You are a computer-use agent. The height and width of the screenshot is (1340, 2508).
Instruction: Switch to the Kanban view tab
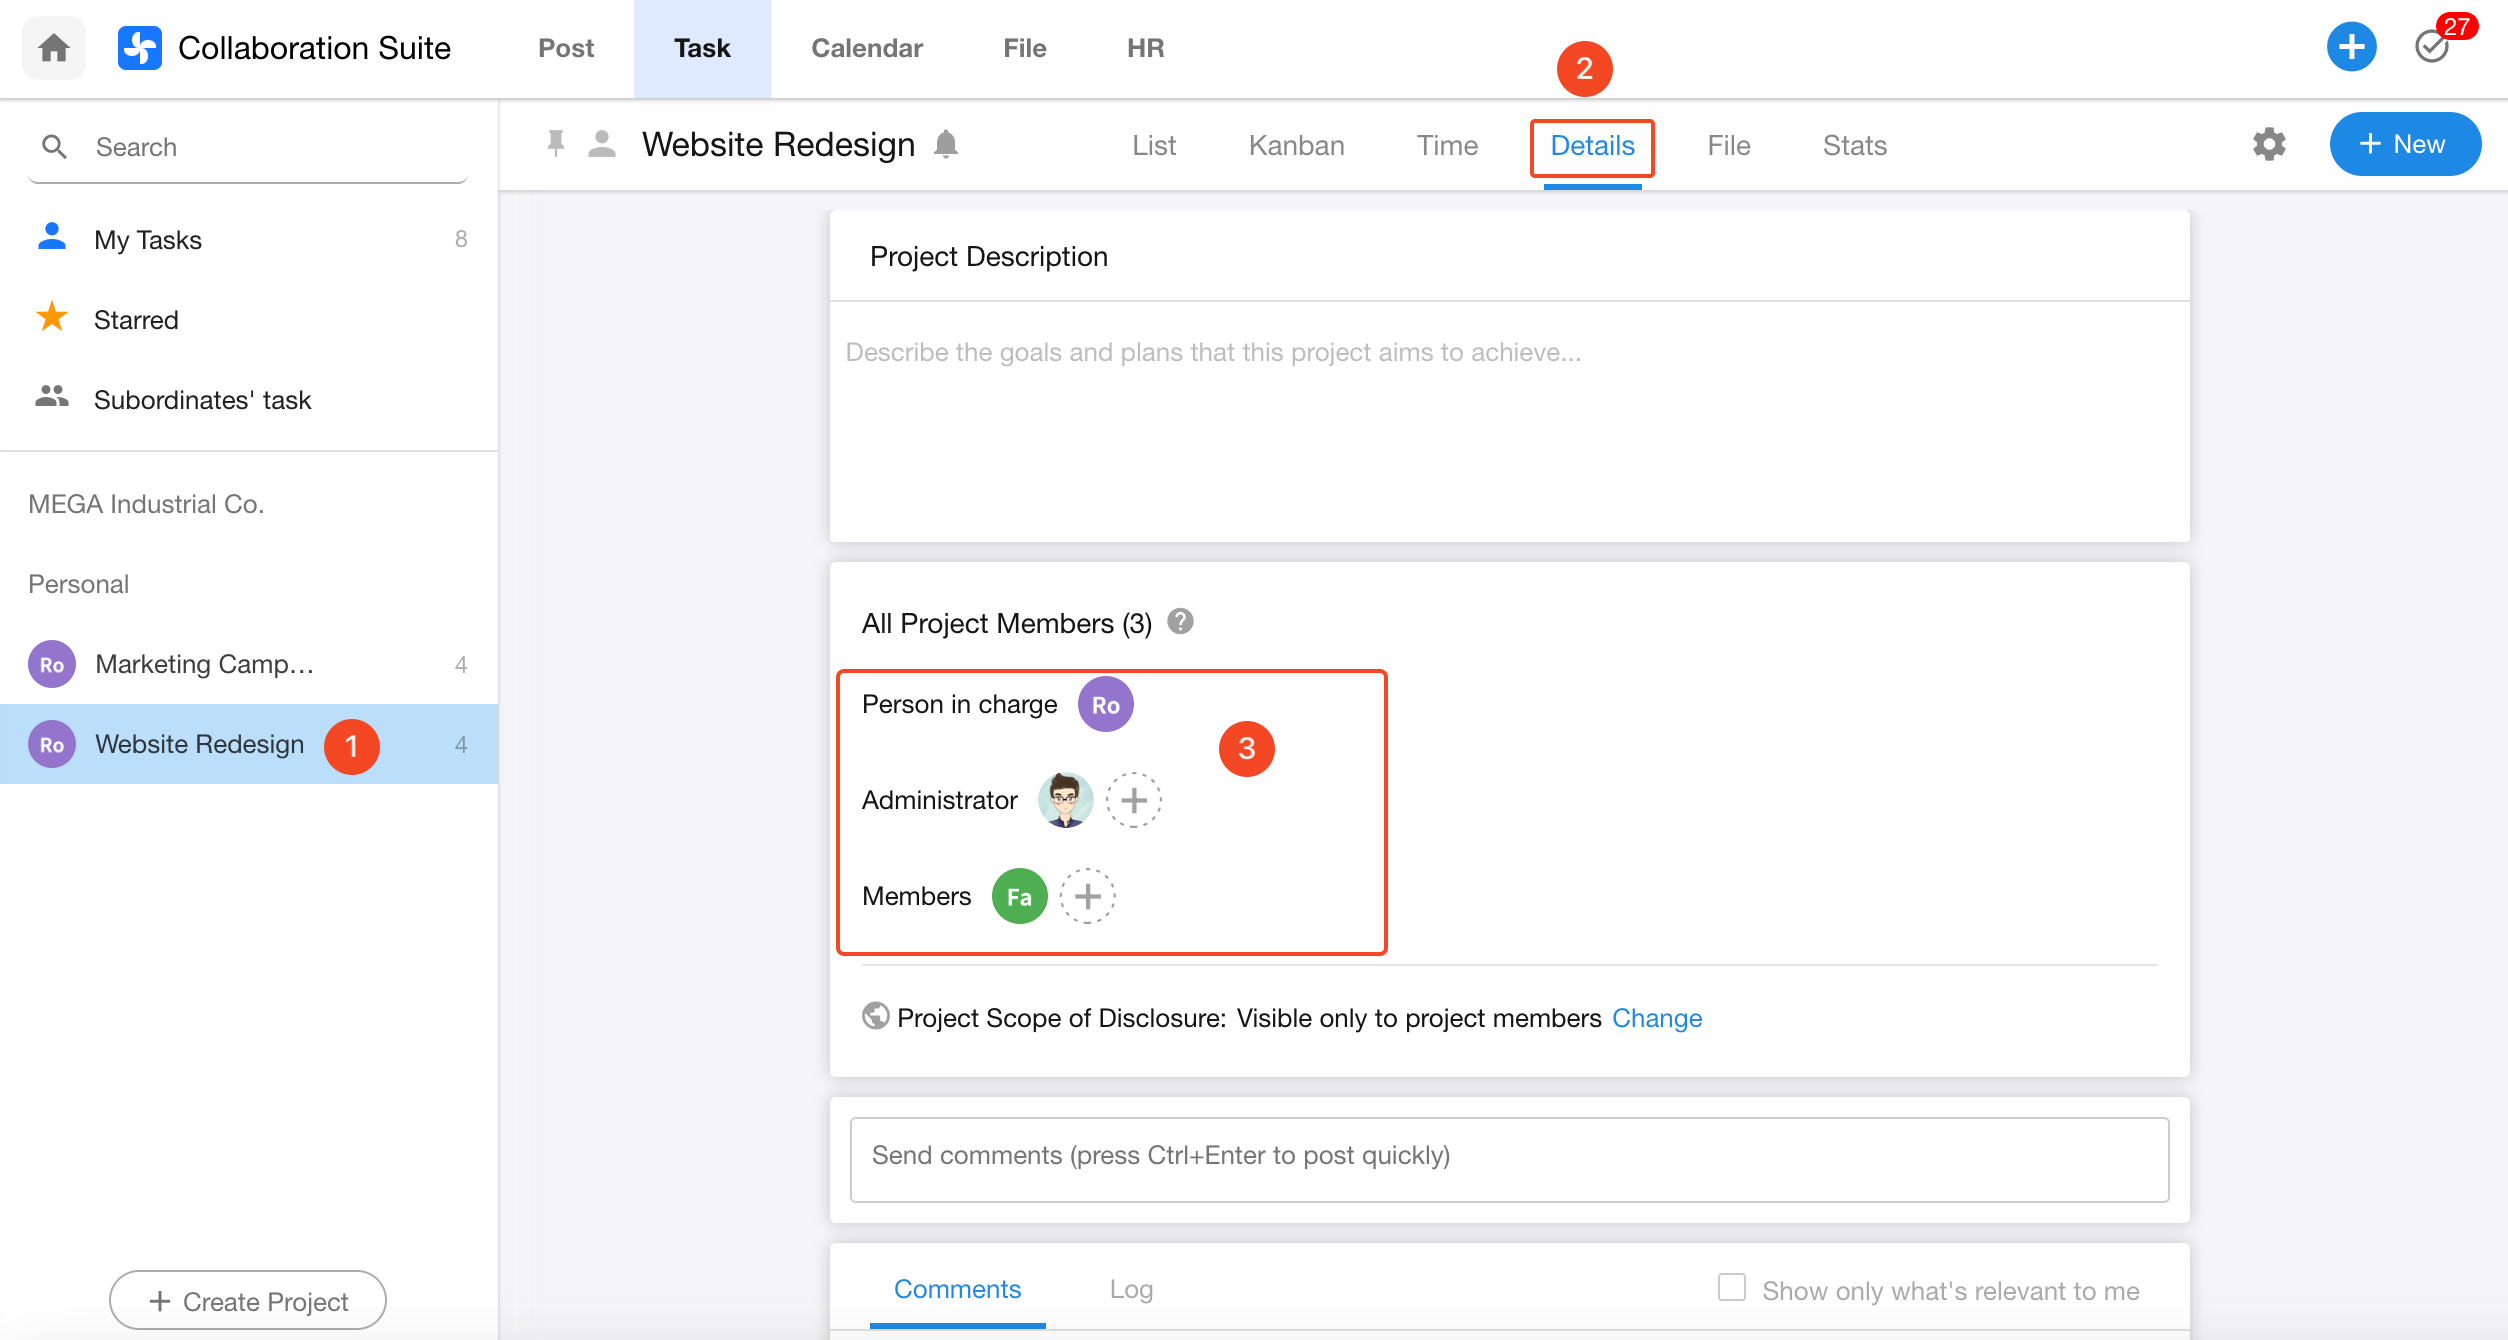(x=1296, y=146)
